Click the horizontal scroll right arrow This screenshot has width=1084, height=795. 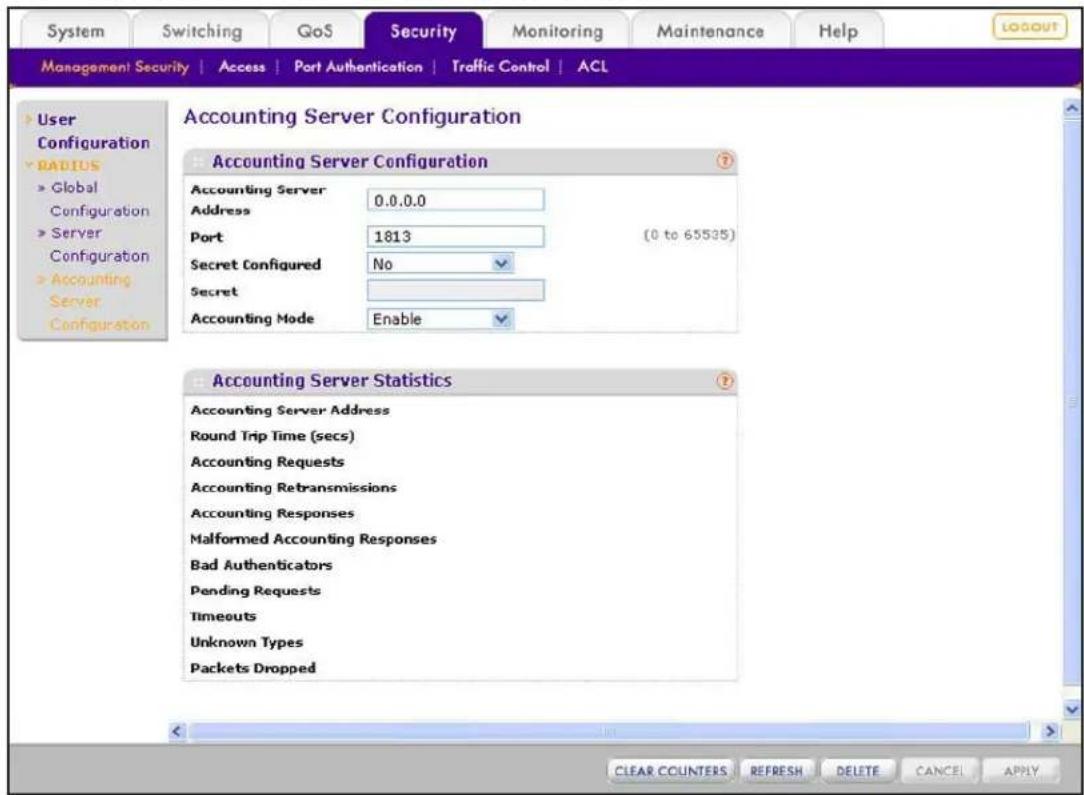click(x=1049, y=731)
